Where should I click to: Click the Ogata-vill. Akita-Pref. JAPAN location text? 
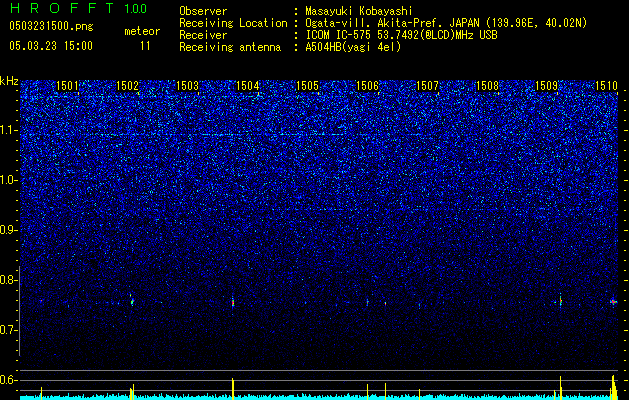click(446, 23)
